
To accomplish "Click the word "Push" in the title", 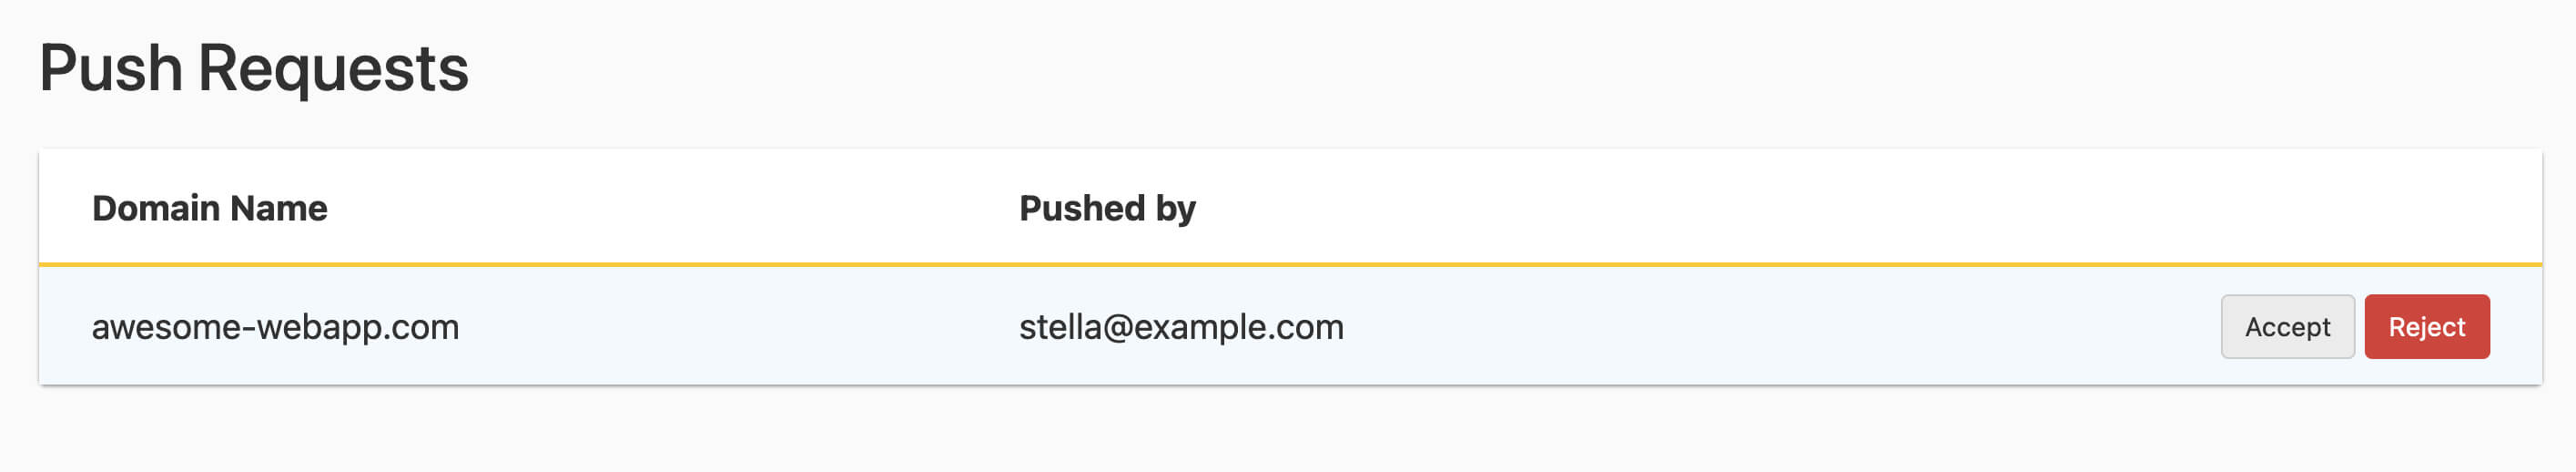I will click(x=111, y=69).
